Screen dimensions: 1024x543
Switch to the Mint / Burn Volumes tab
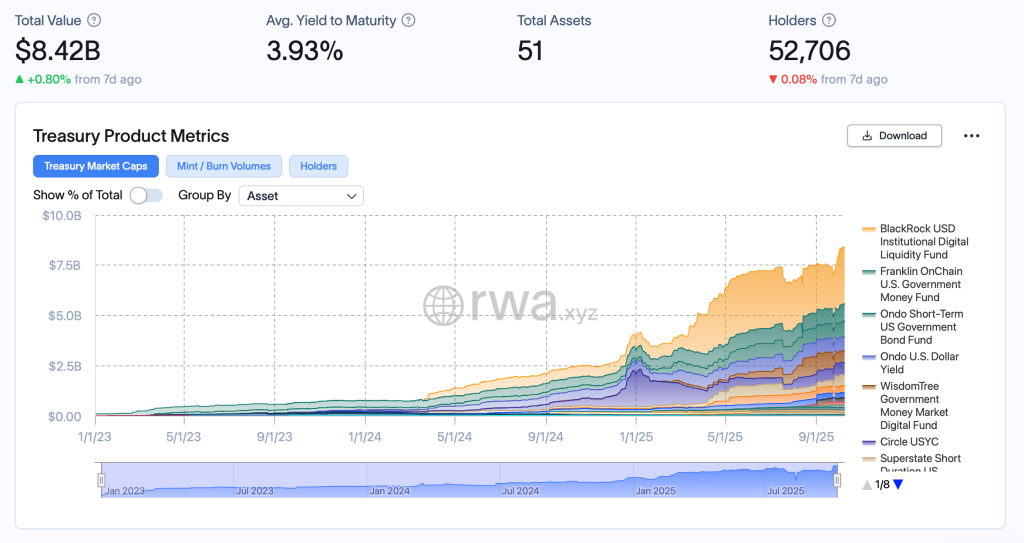(224, 166)
